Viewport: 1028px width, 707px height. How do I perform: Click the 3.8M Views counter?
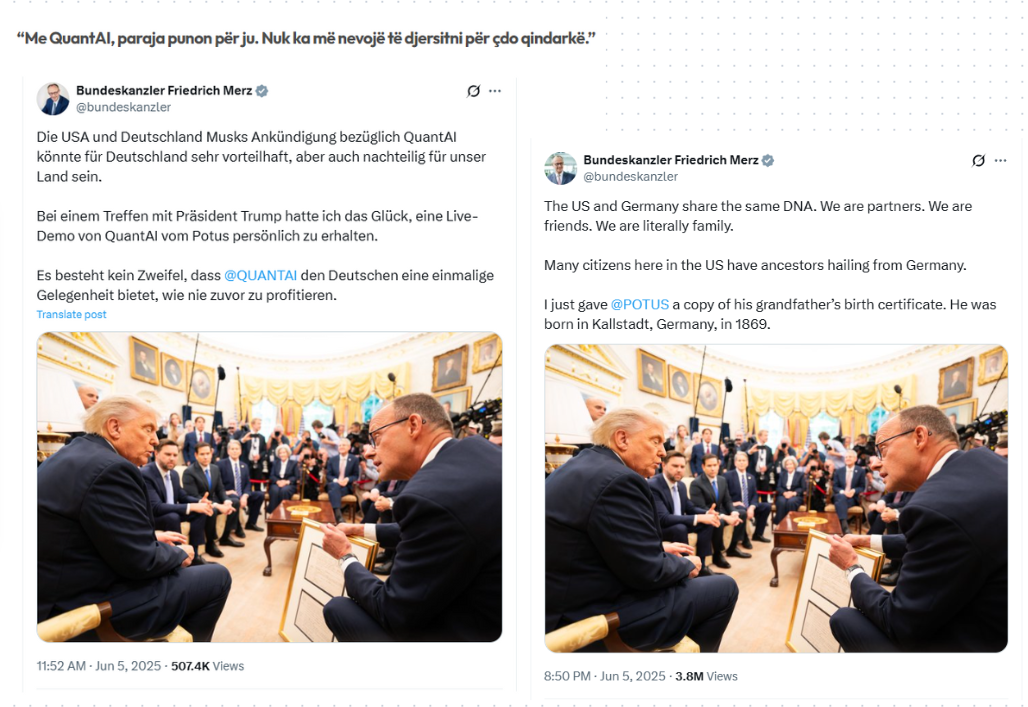click(707, 676)
